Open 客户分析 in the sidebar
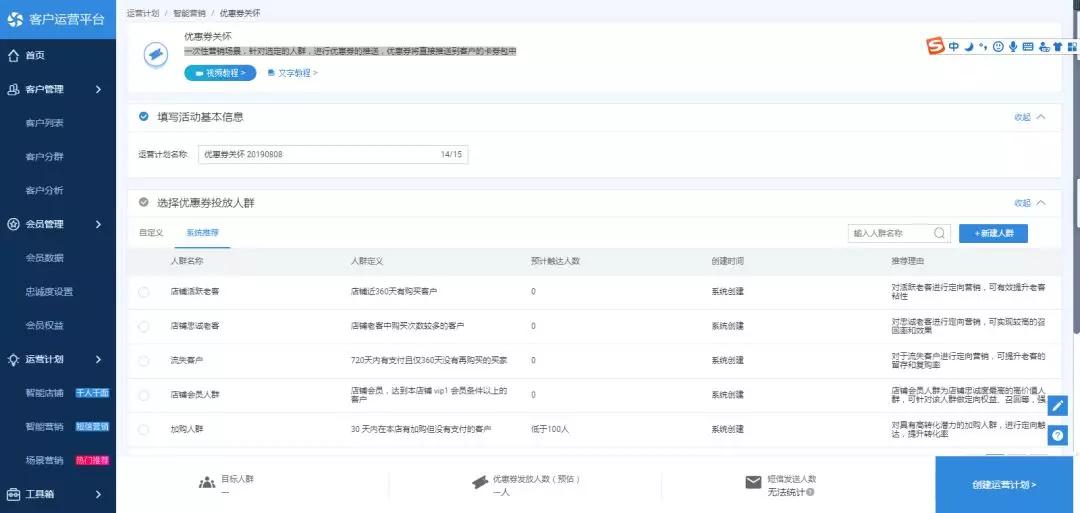Viewport: 1080px width, 513px height. tap(45, 191)
